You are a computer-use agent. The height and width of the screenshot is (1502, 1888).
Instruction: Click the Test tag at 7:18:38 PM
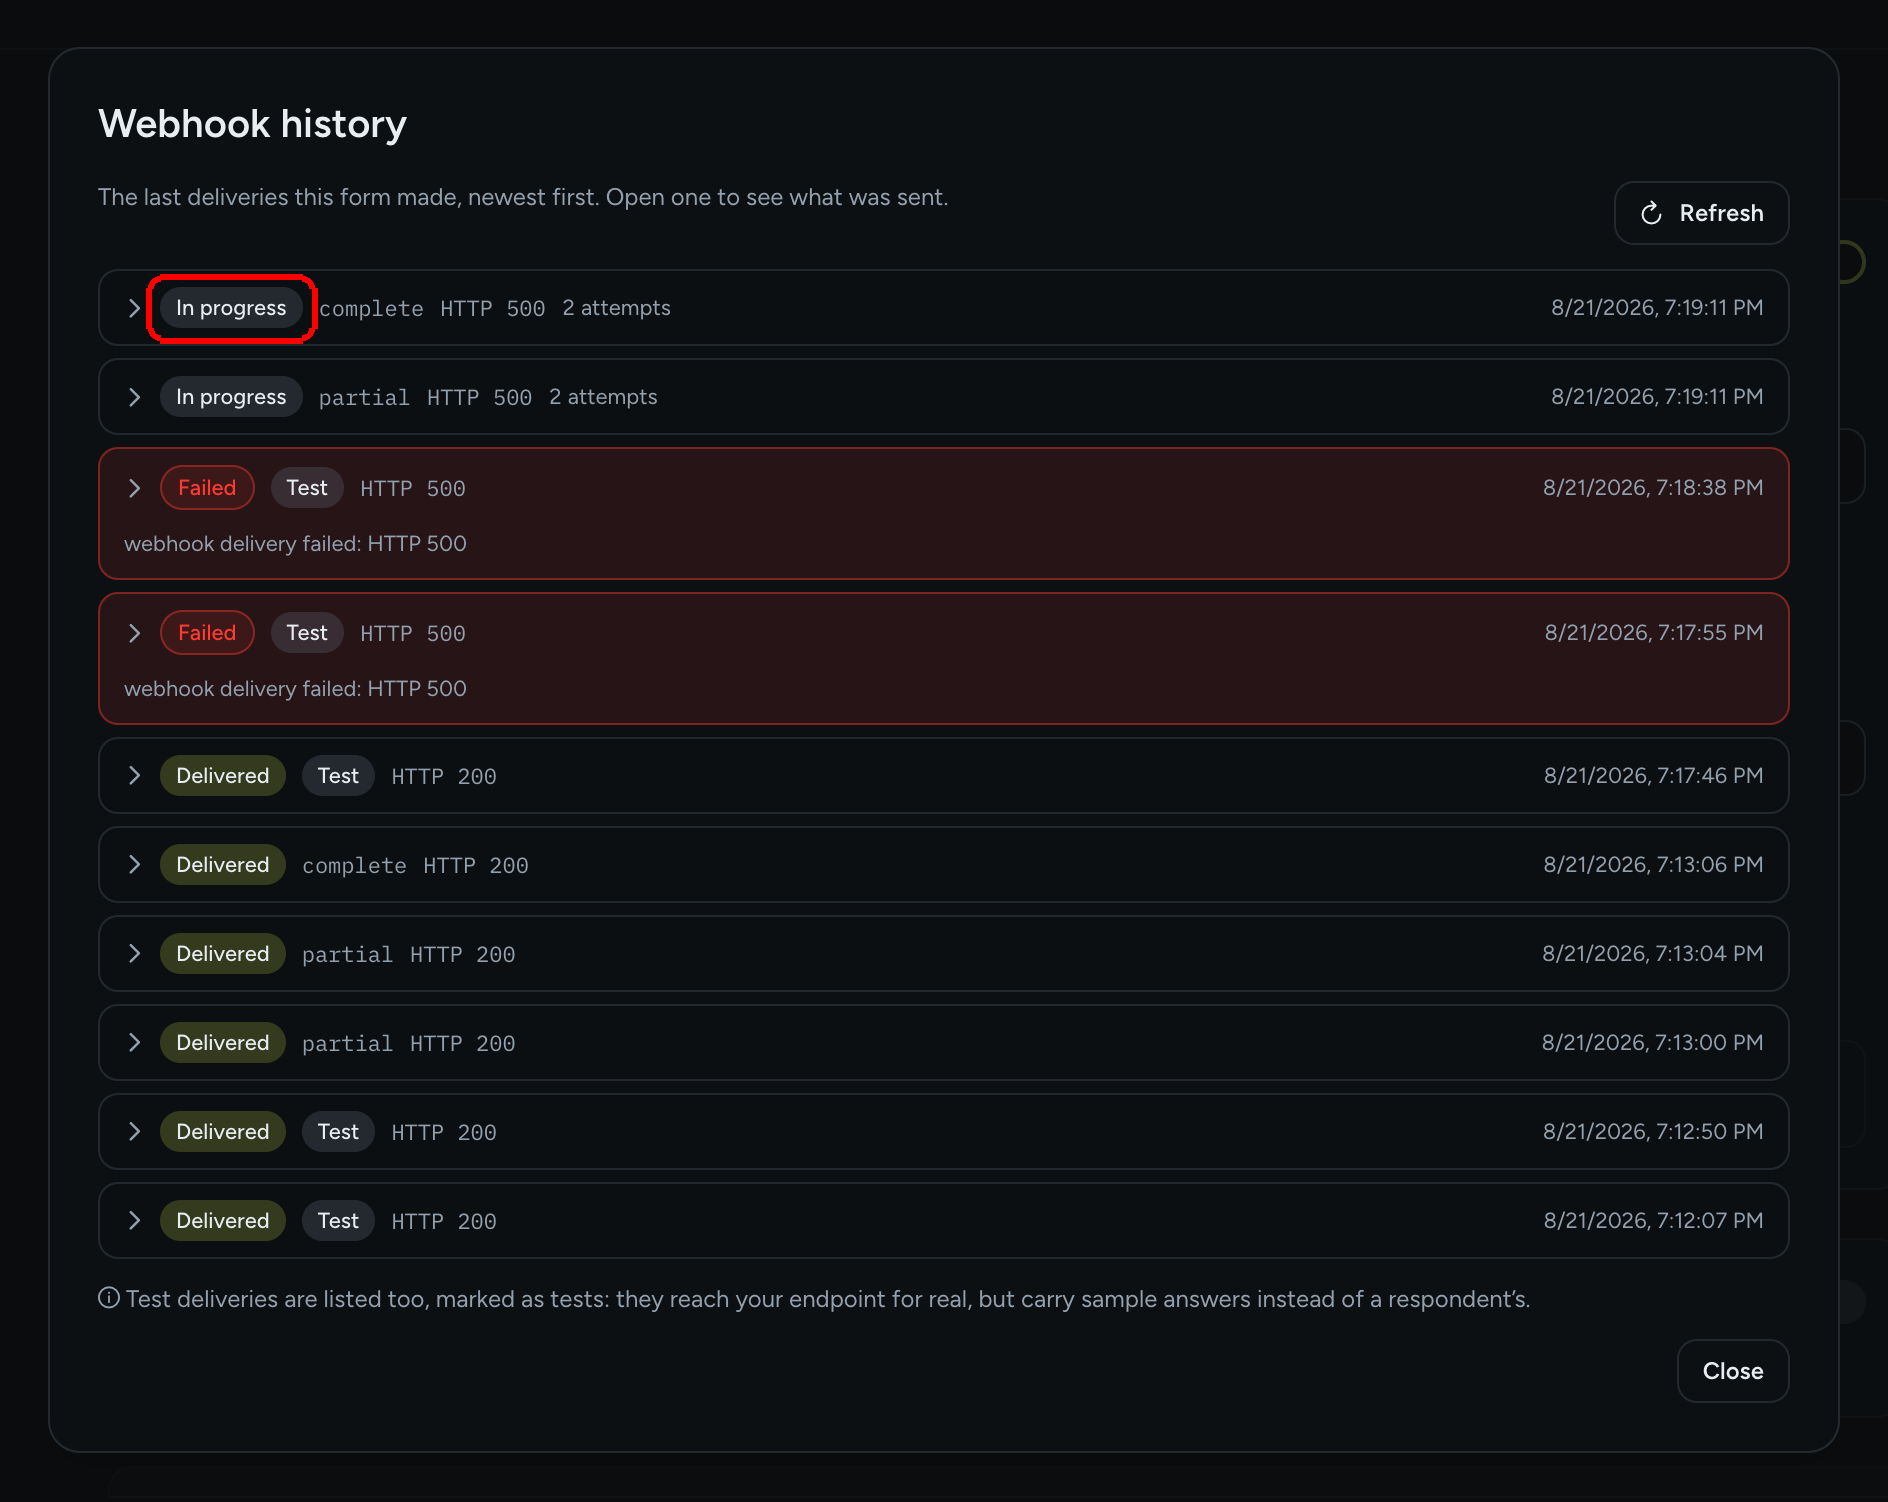(307, 488)
